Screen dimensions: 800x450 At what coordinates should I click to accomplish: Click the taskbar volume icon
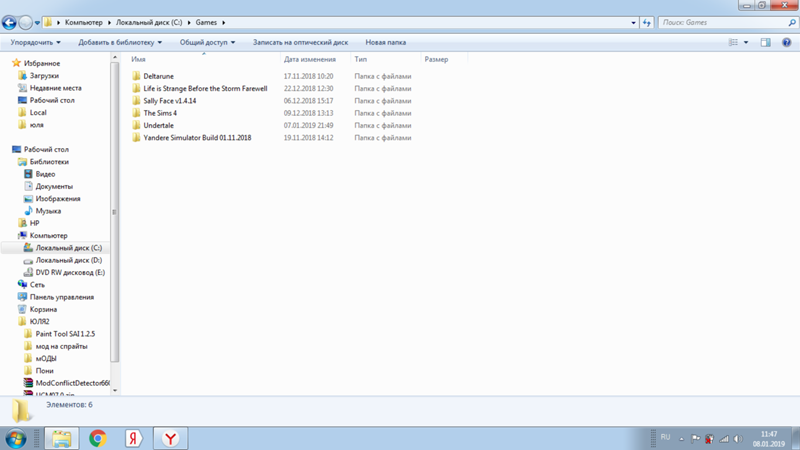[x=738, y=438]
